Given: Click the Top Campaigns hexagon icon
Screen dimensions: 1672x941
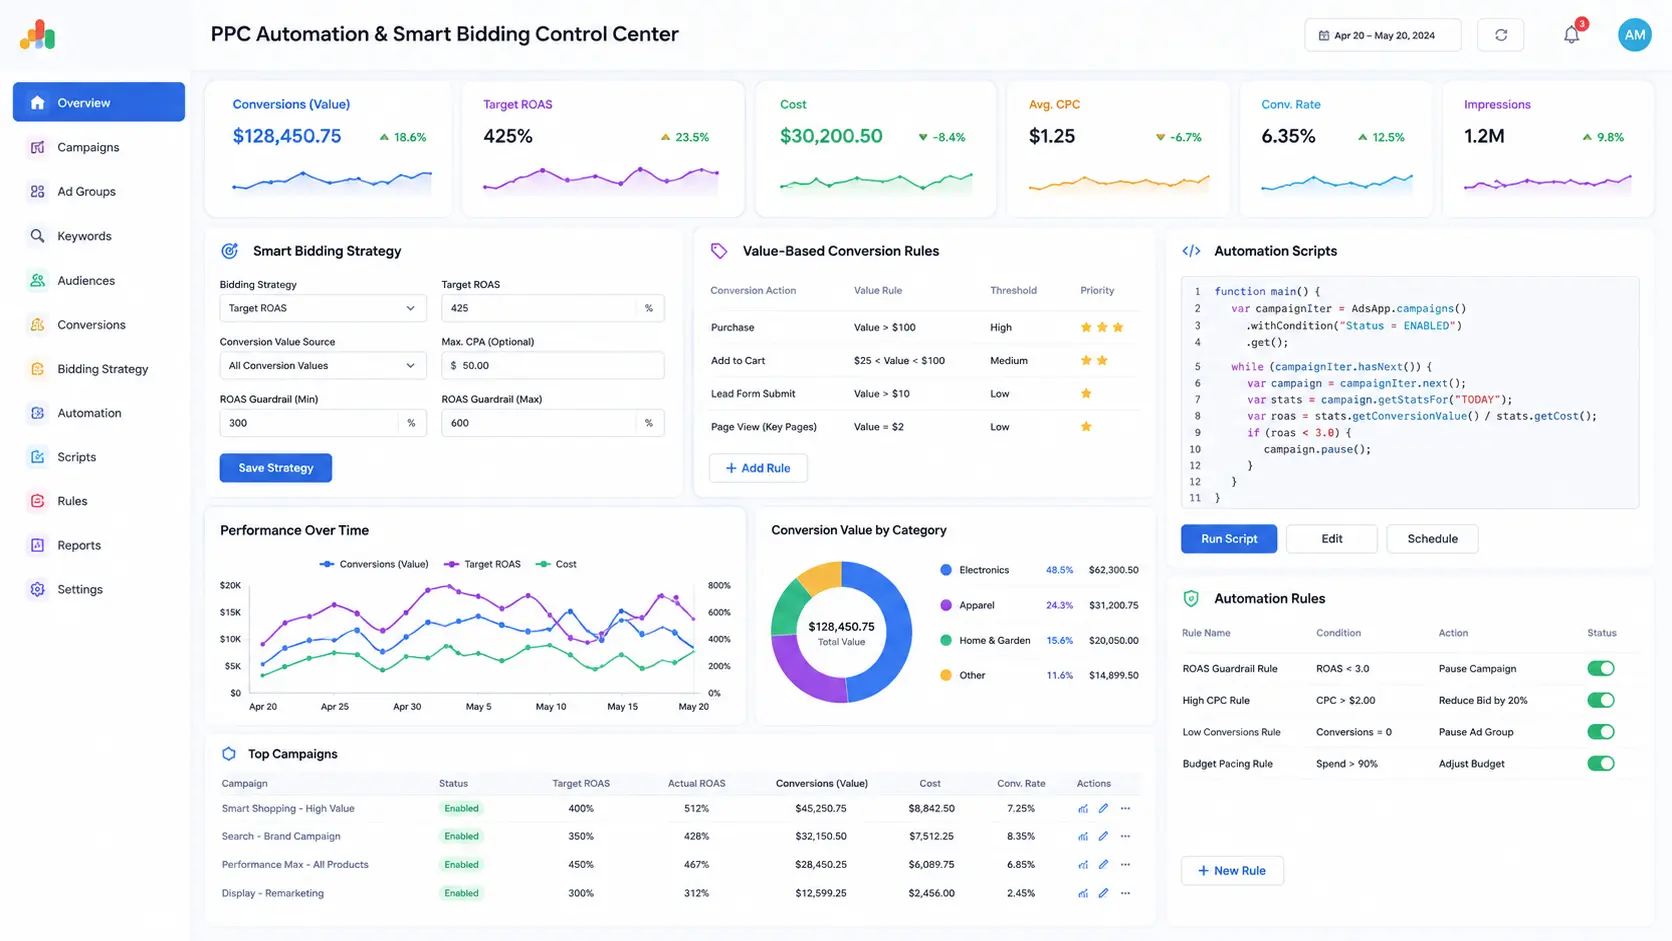Looking at the screenshot, I should tap(229, 754).
